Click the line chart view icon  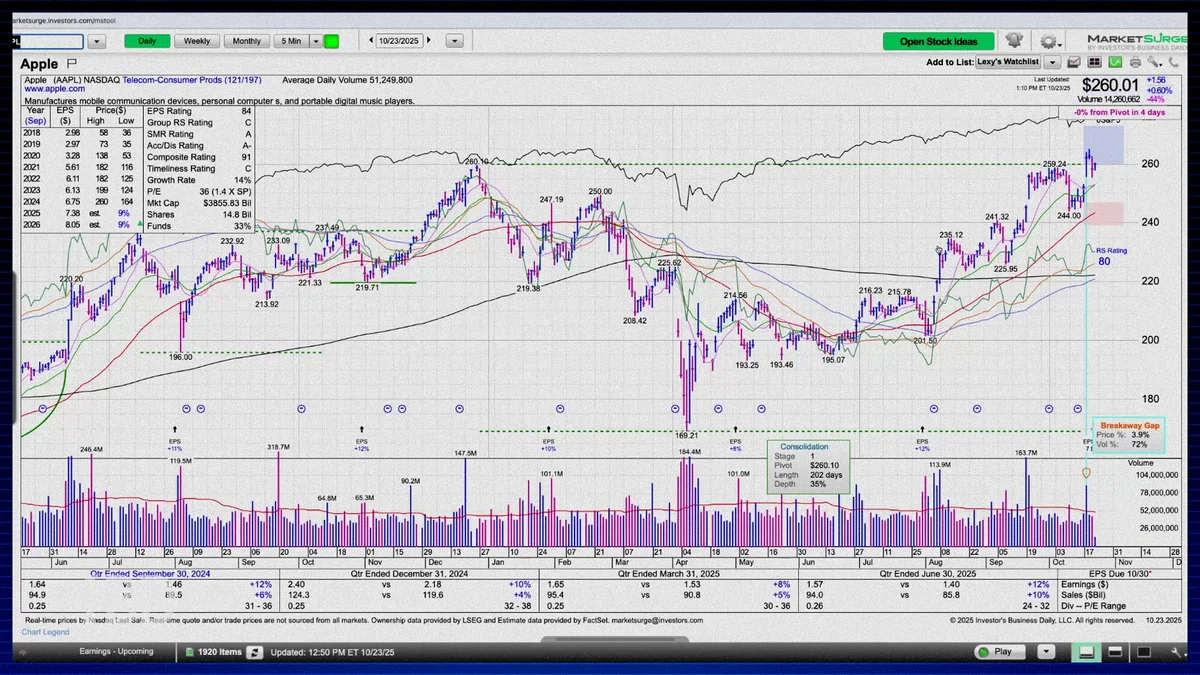tap(1073, 62)
